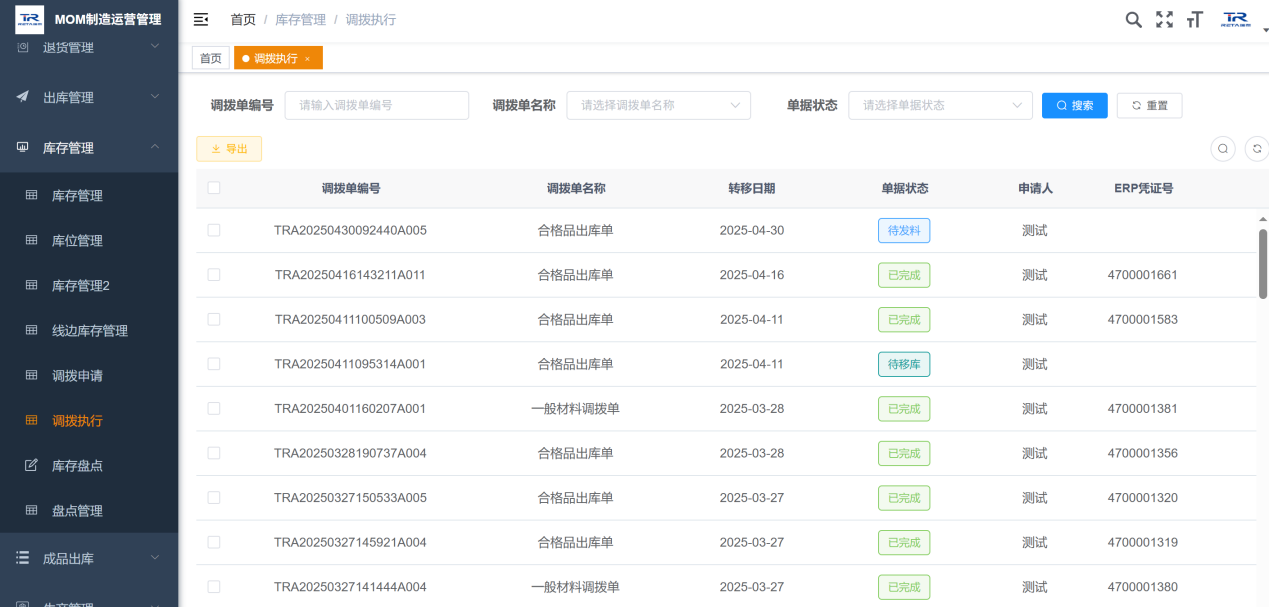1269x607 pixels.
Task: Select the orange 调拨执行 tab
Action: 278,59
